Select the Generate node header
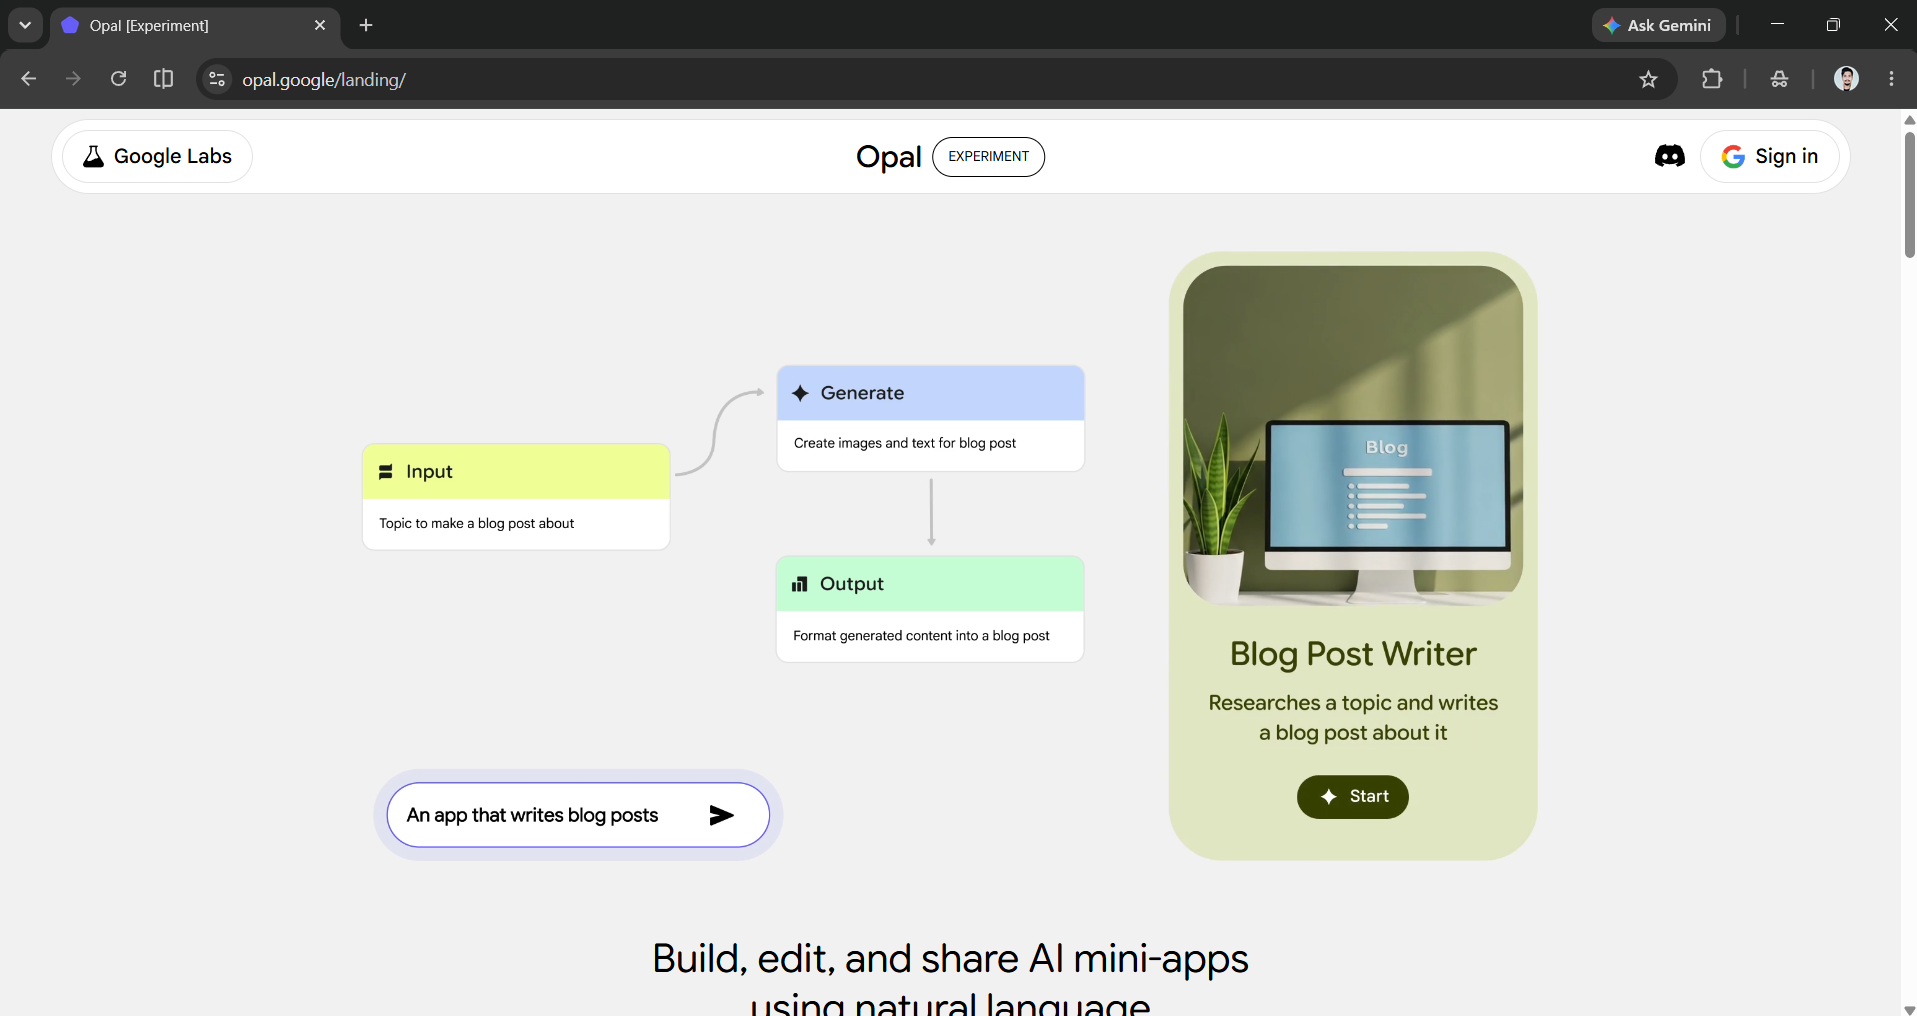1917x1016 pixels. pyautogui.click(x=930, y=393)
